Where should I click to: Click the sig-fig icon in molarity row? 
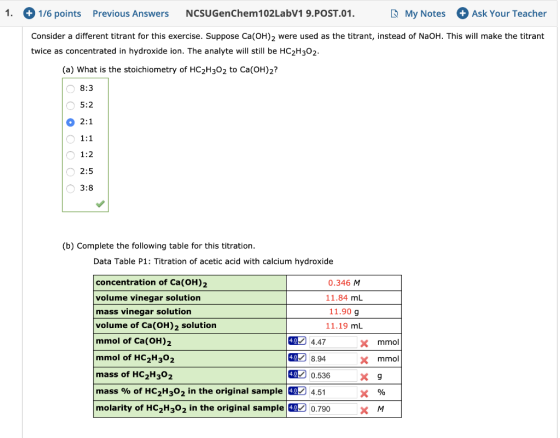click(297, 407)
